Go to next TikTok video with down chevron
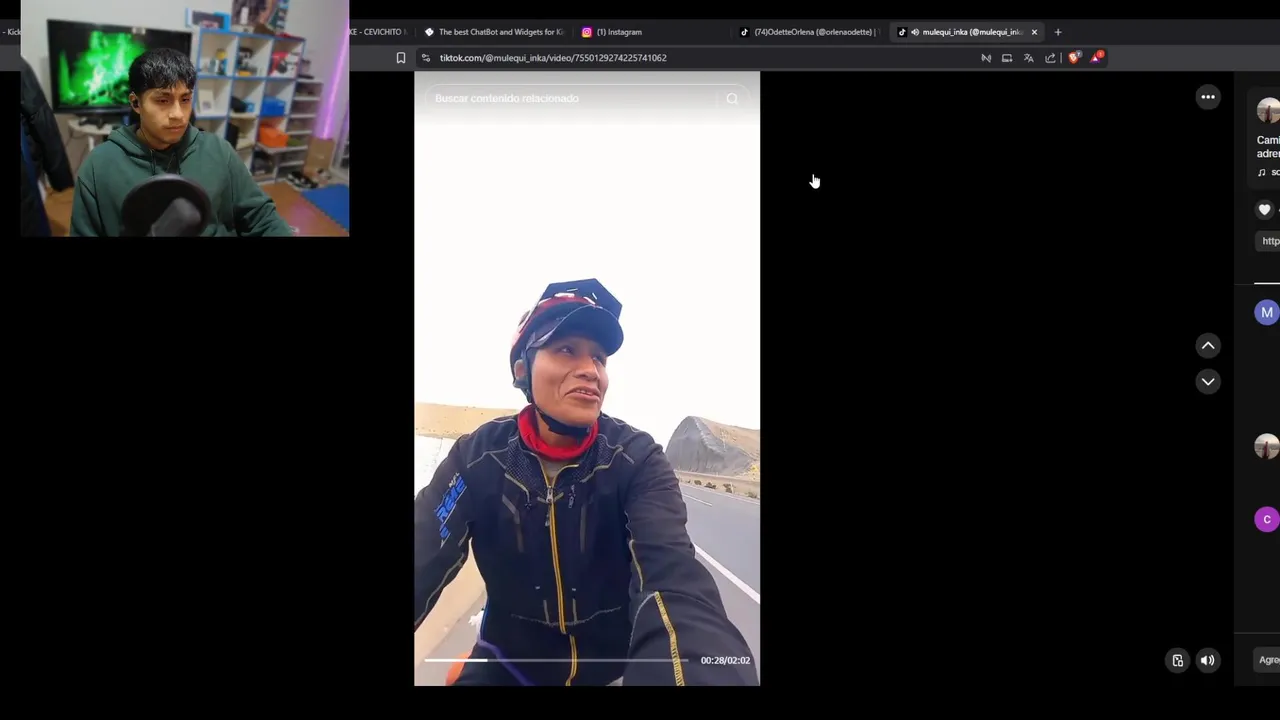 click(1208, 381)
